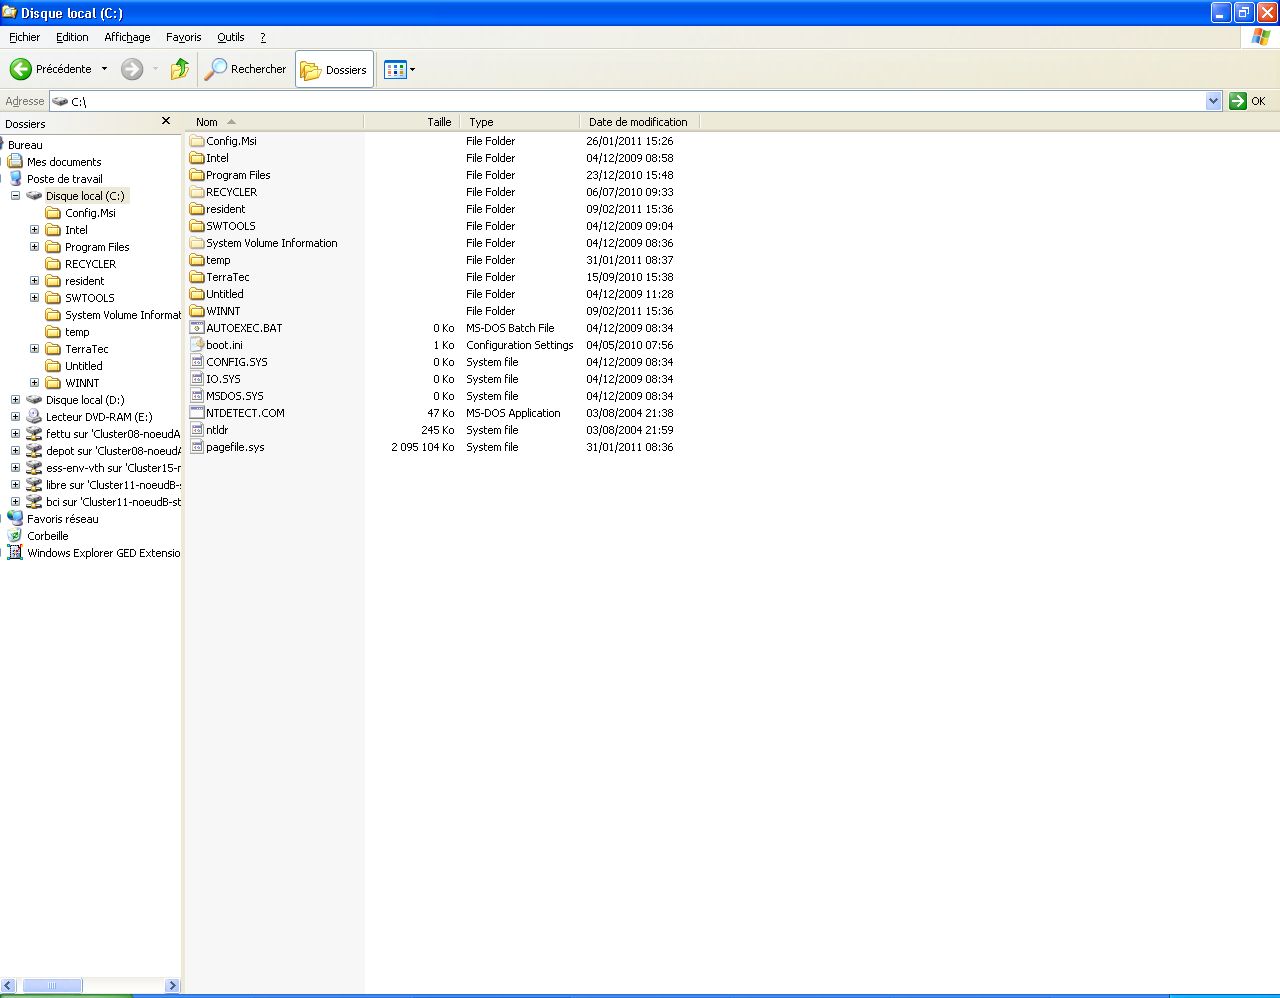The height and width of the screenshot is (998, 1280).
Task: Open the Outils menu
Action: point(231,37)
